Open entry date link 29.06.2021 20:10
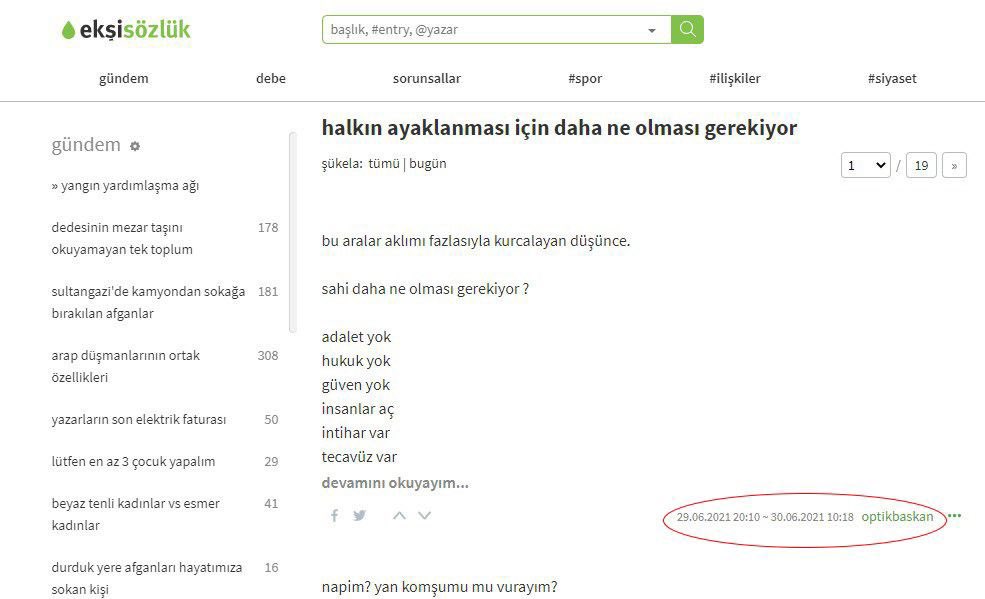The image size is (985, 599). point(765,517)
